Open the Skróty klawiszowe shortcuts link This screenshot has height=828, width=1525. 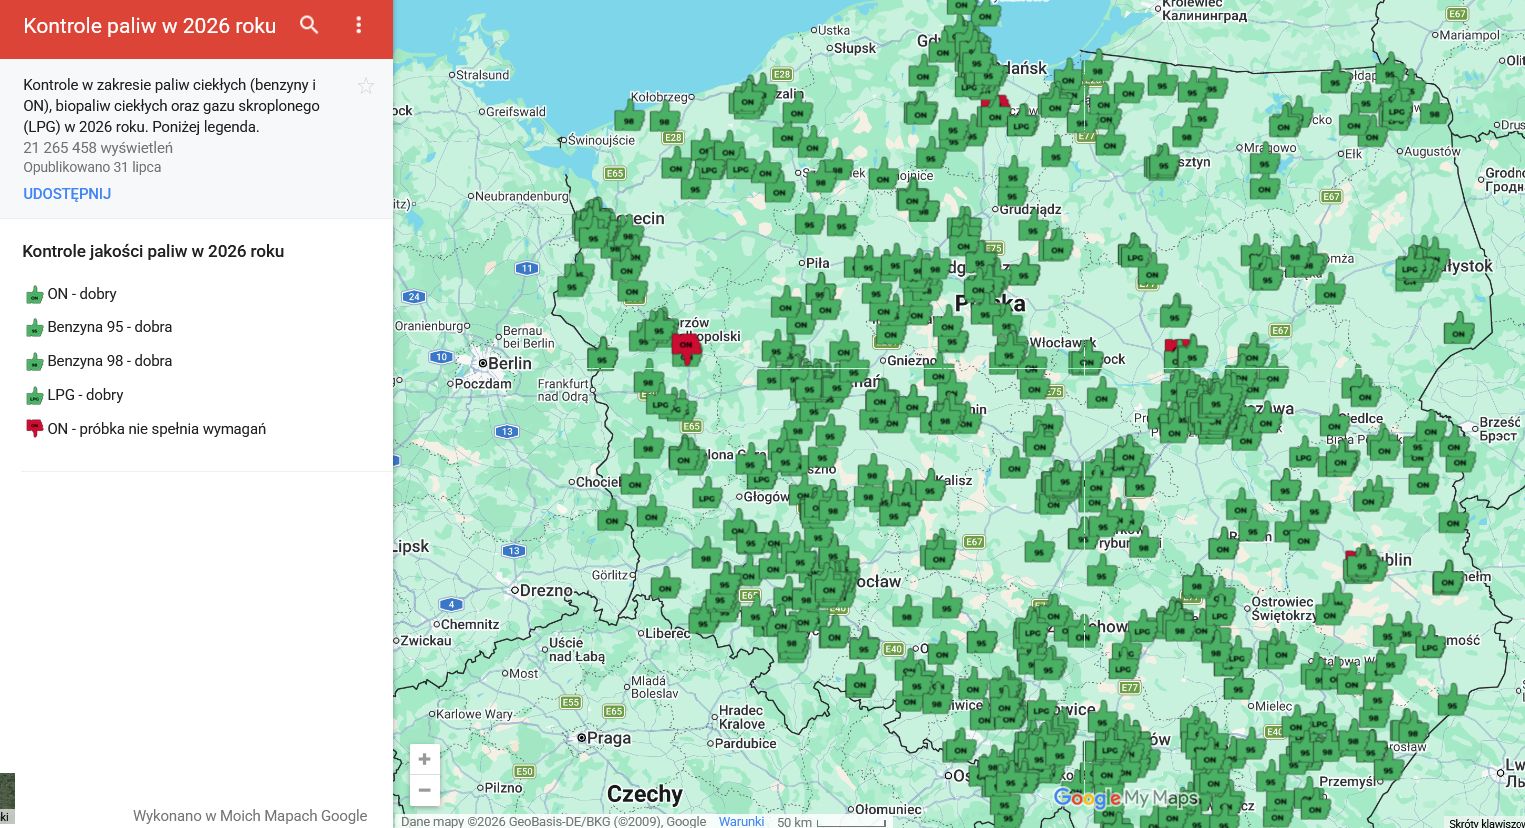point(1486,823)
